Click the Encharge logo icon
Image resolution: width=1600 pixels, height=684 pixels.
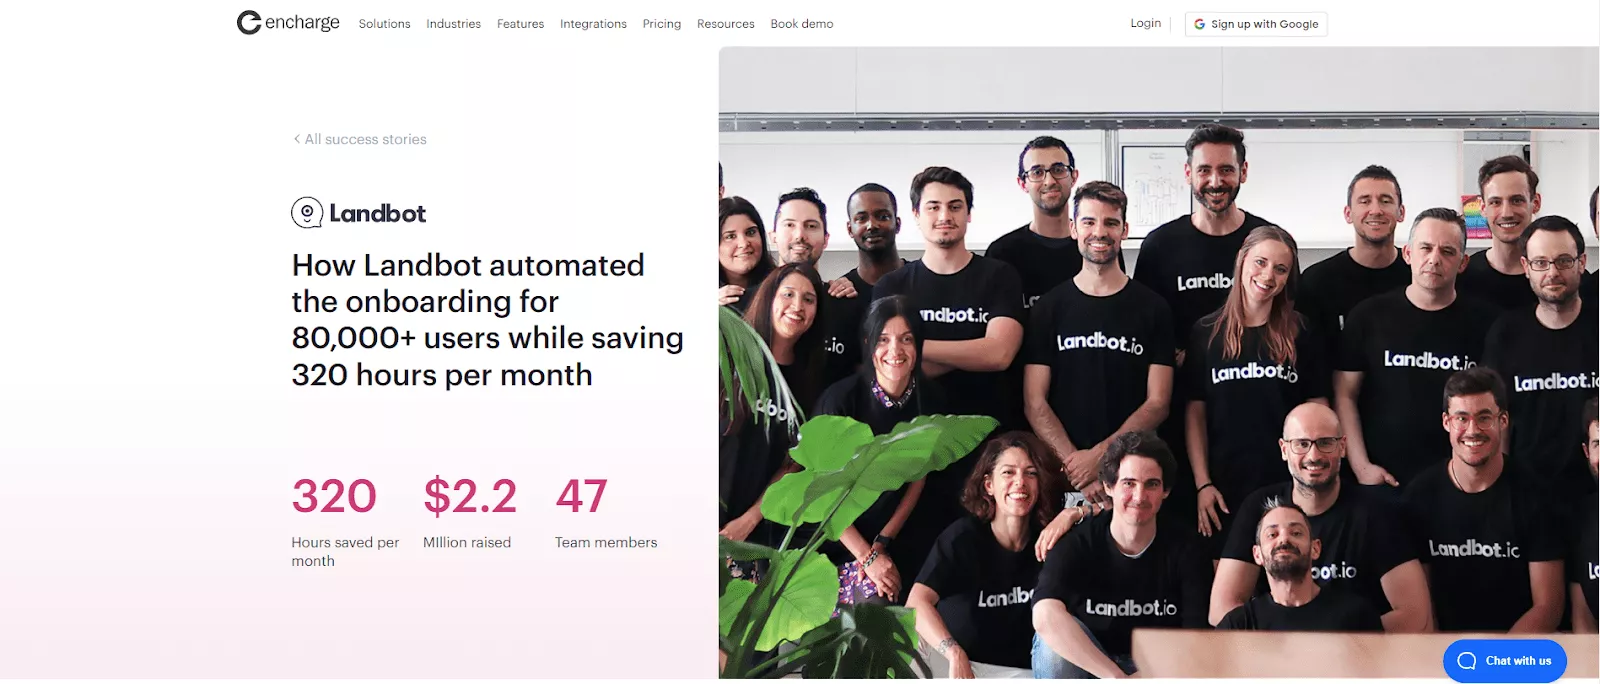[x=249, y=22]
